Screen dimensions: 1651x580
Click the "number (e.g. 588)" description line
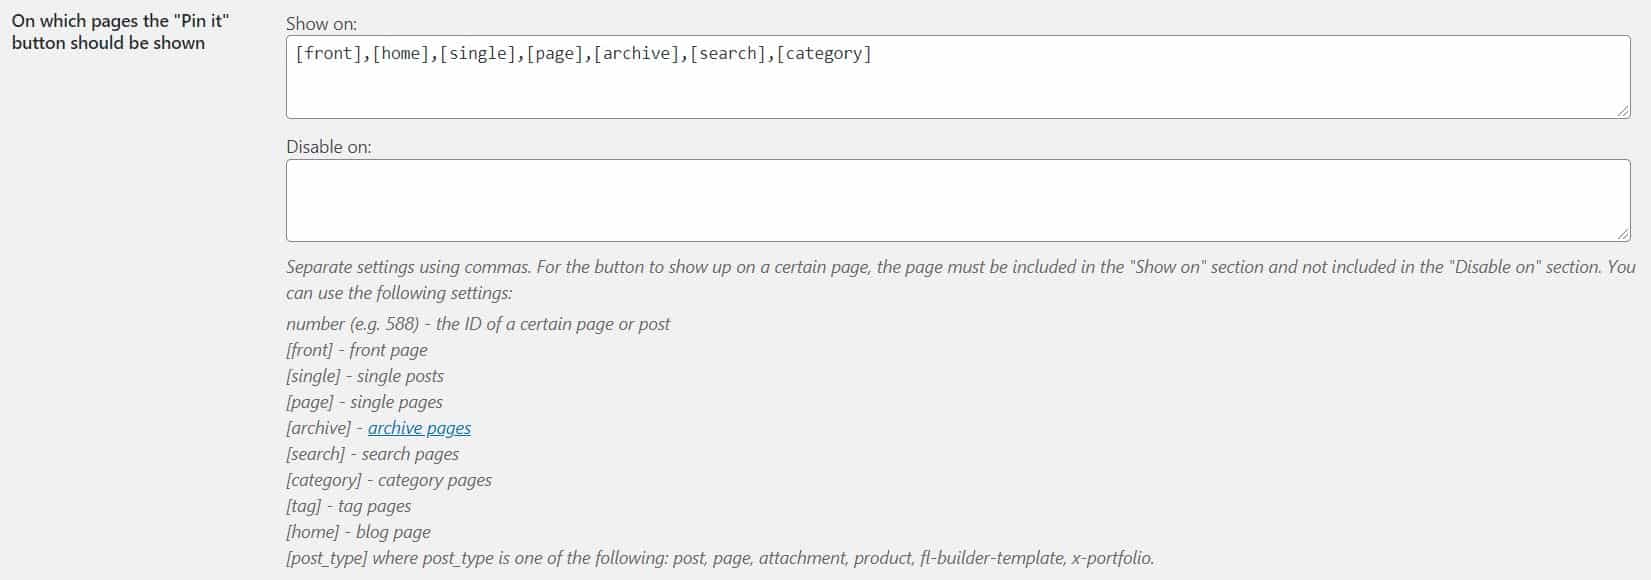478,324
